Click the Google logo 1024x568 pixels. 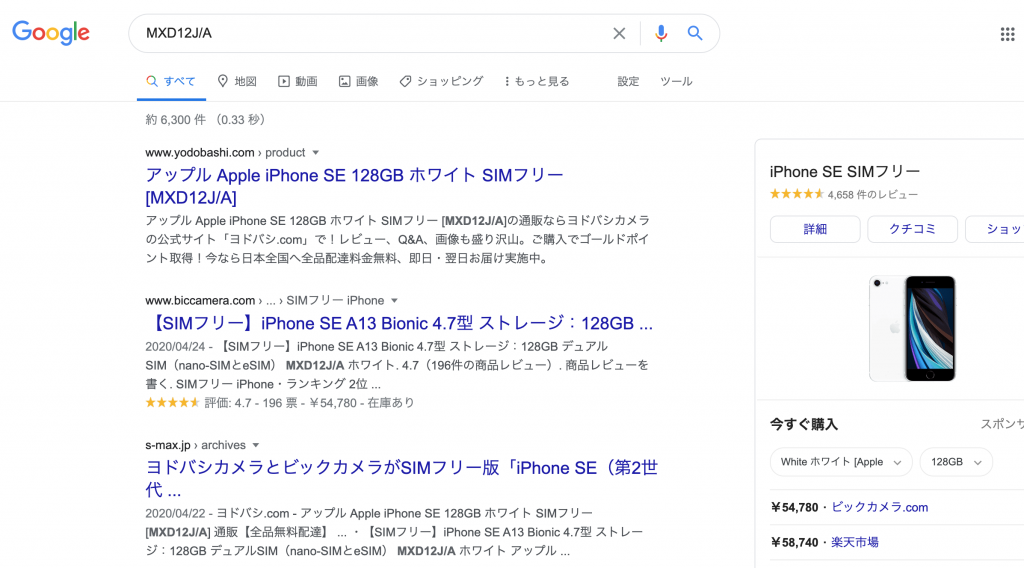[x=51, y=33]
